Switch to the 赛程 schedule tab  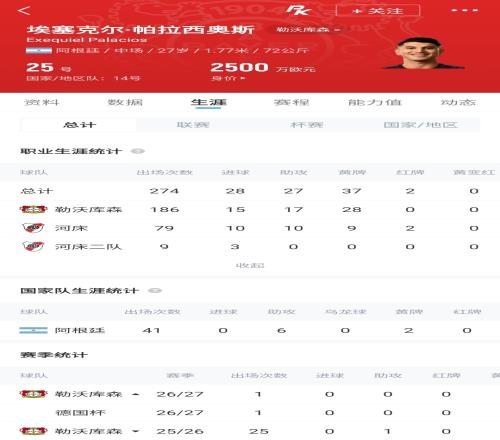pos(292,102)
